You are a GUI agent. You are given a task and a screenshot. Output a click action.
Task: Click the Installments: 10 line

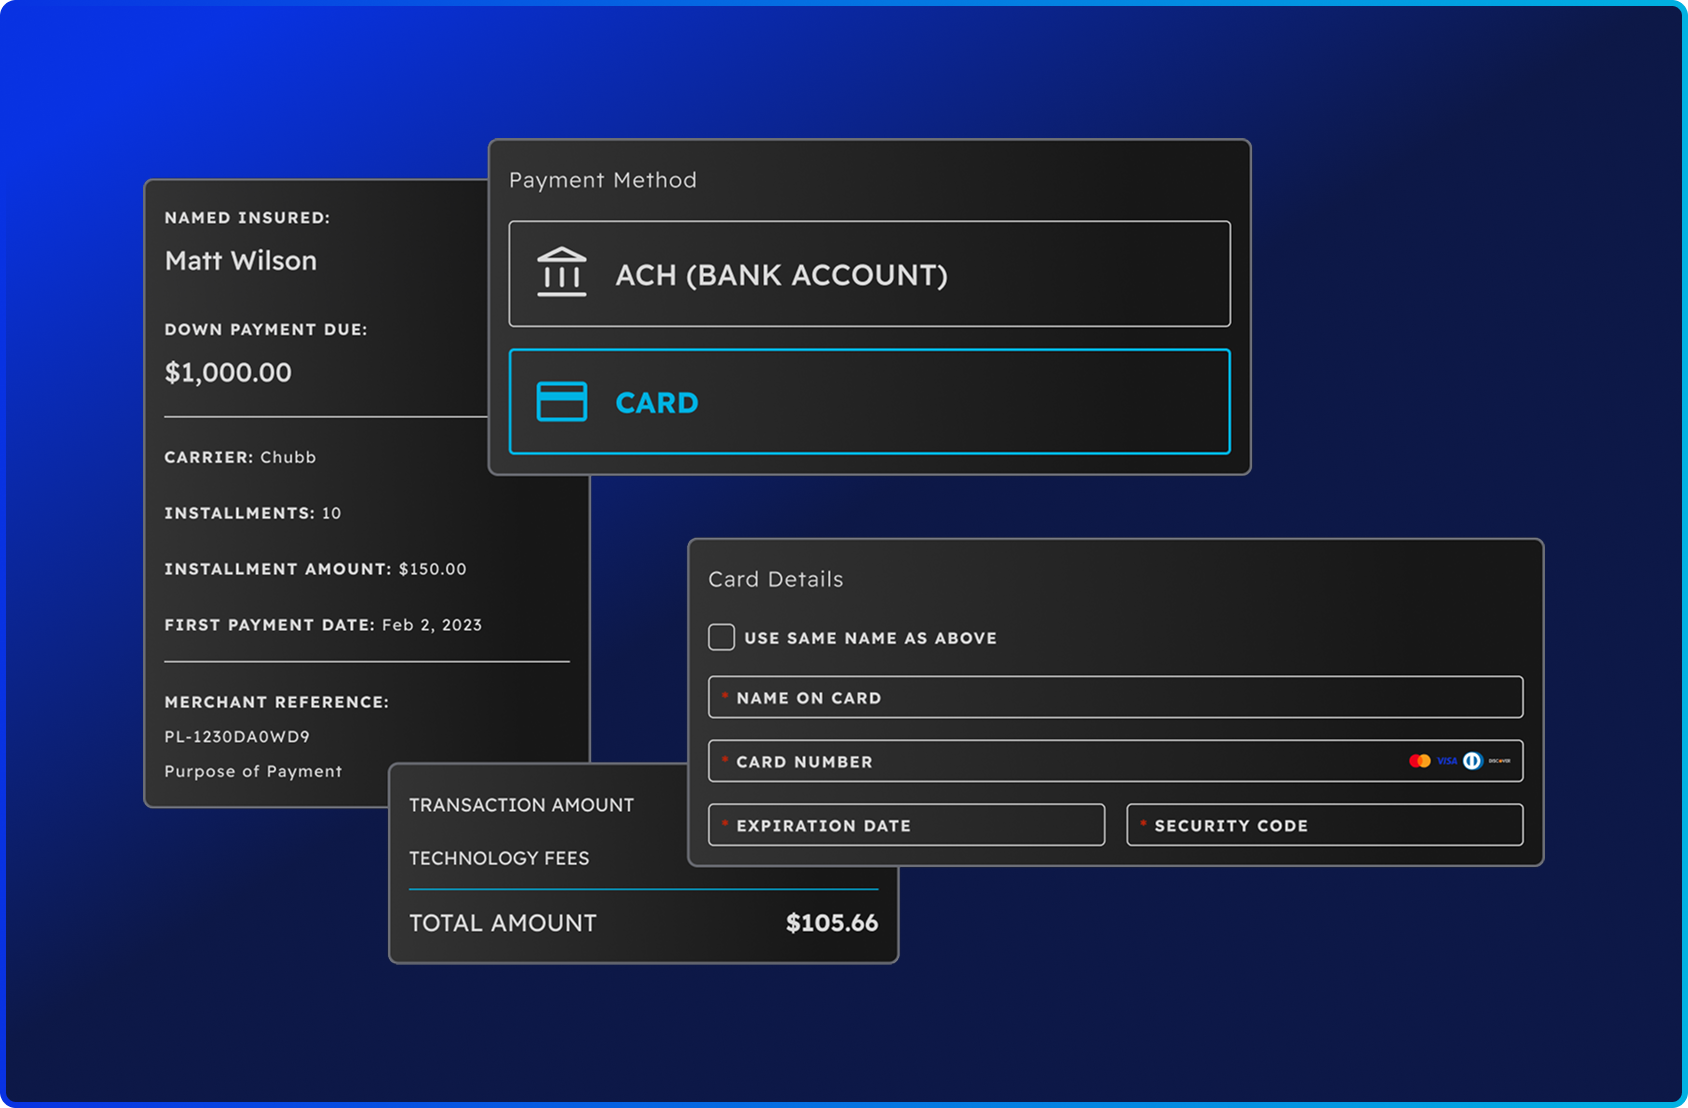click(x=253, y=513)
